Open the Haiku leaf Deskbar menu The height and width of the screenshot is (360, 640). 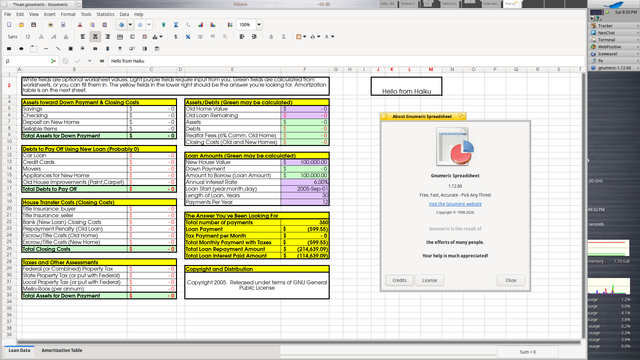[614, 4]
